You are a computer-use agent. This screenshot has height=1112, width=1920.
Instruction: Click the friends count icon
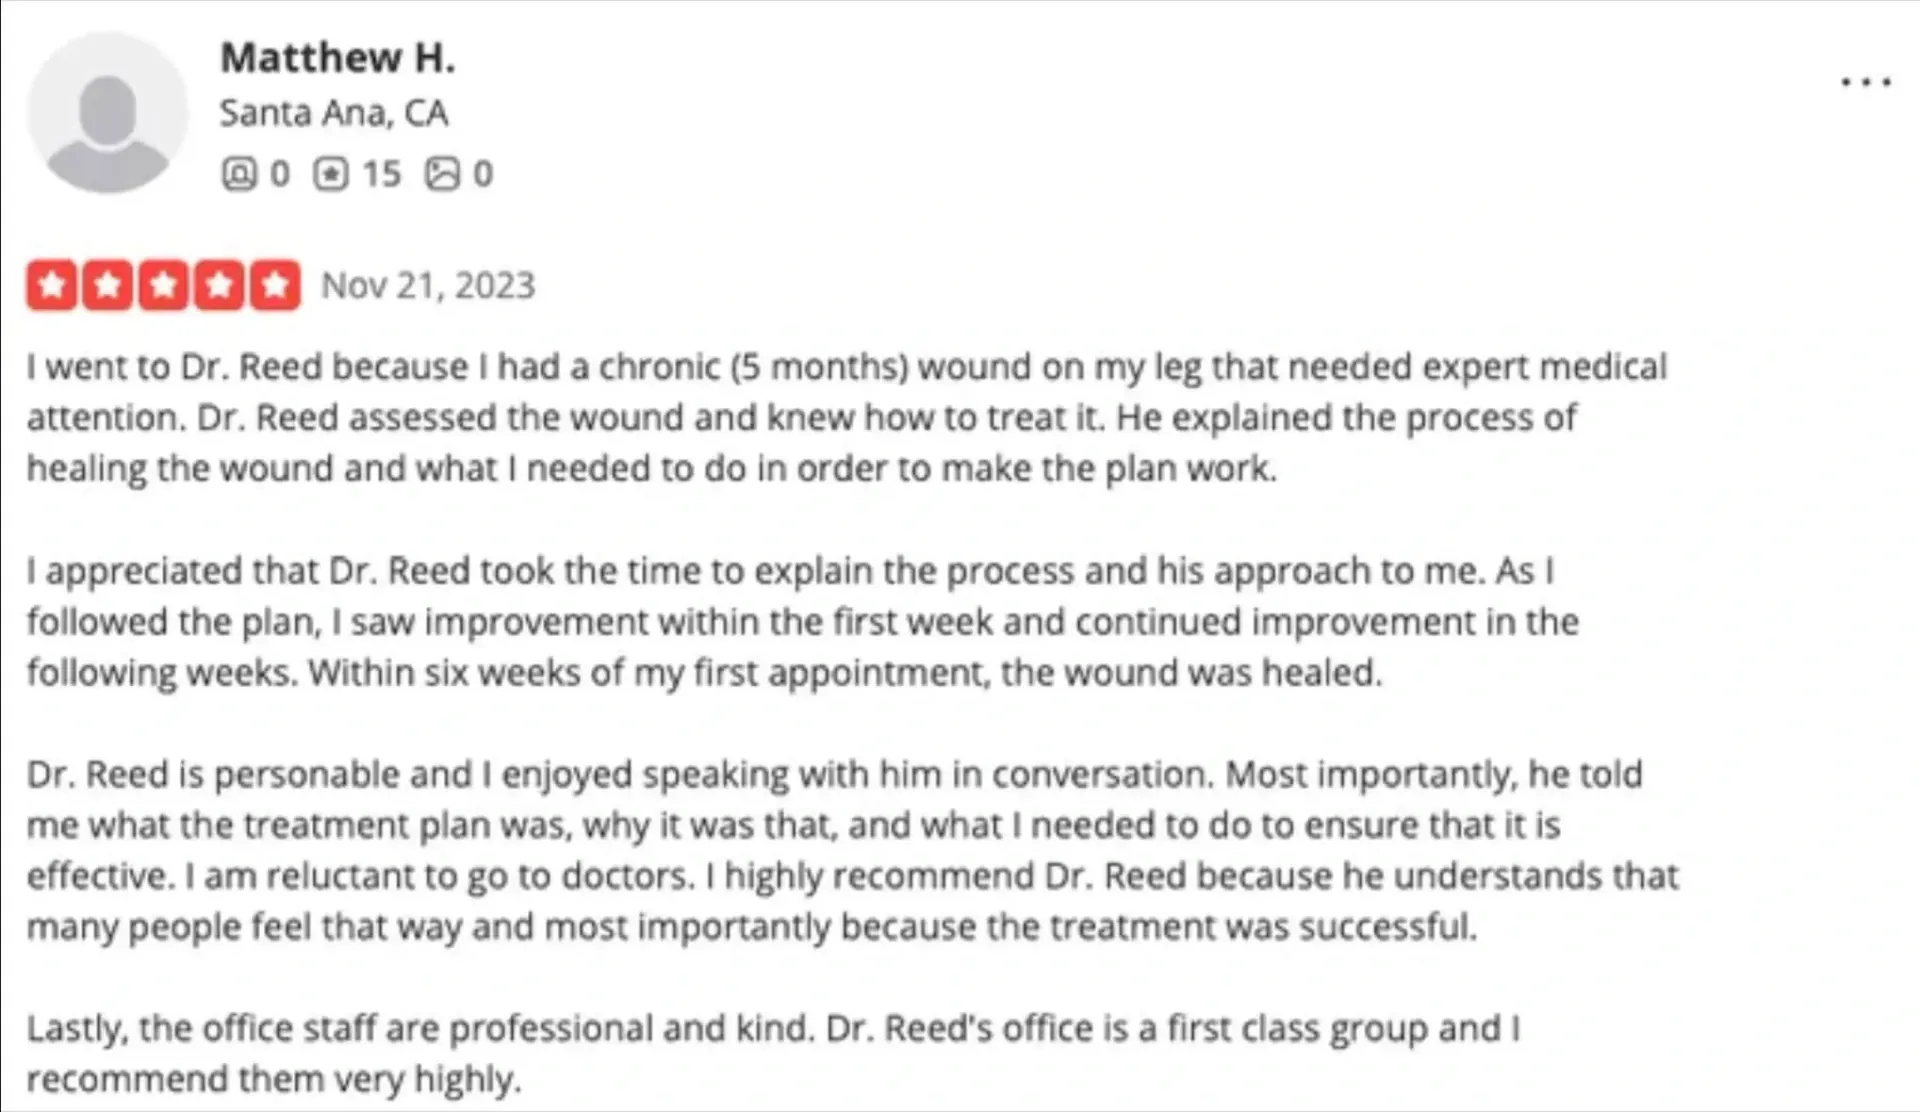click(238, 174)
